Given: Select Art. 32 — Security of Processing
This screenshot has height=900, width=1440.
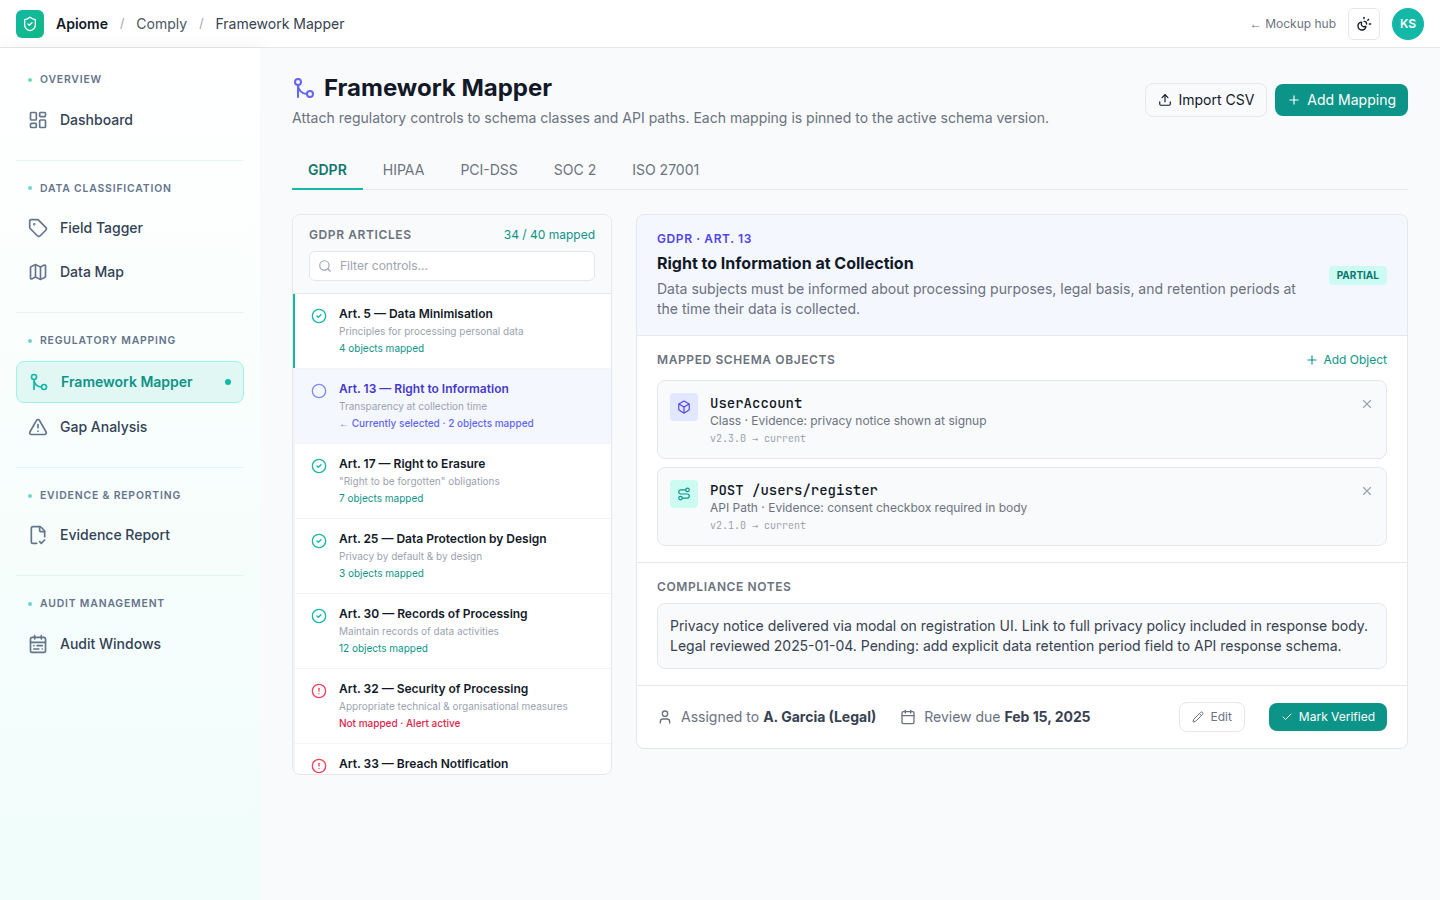Looking at the screenshot, I should pos(452,706).
